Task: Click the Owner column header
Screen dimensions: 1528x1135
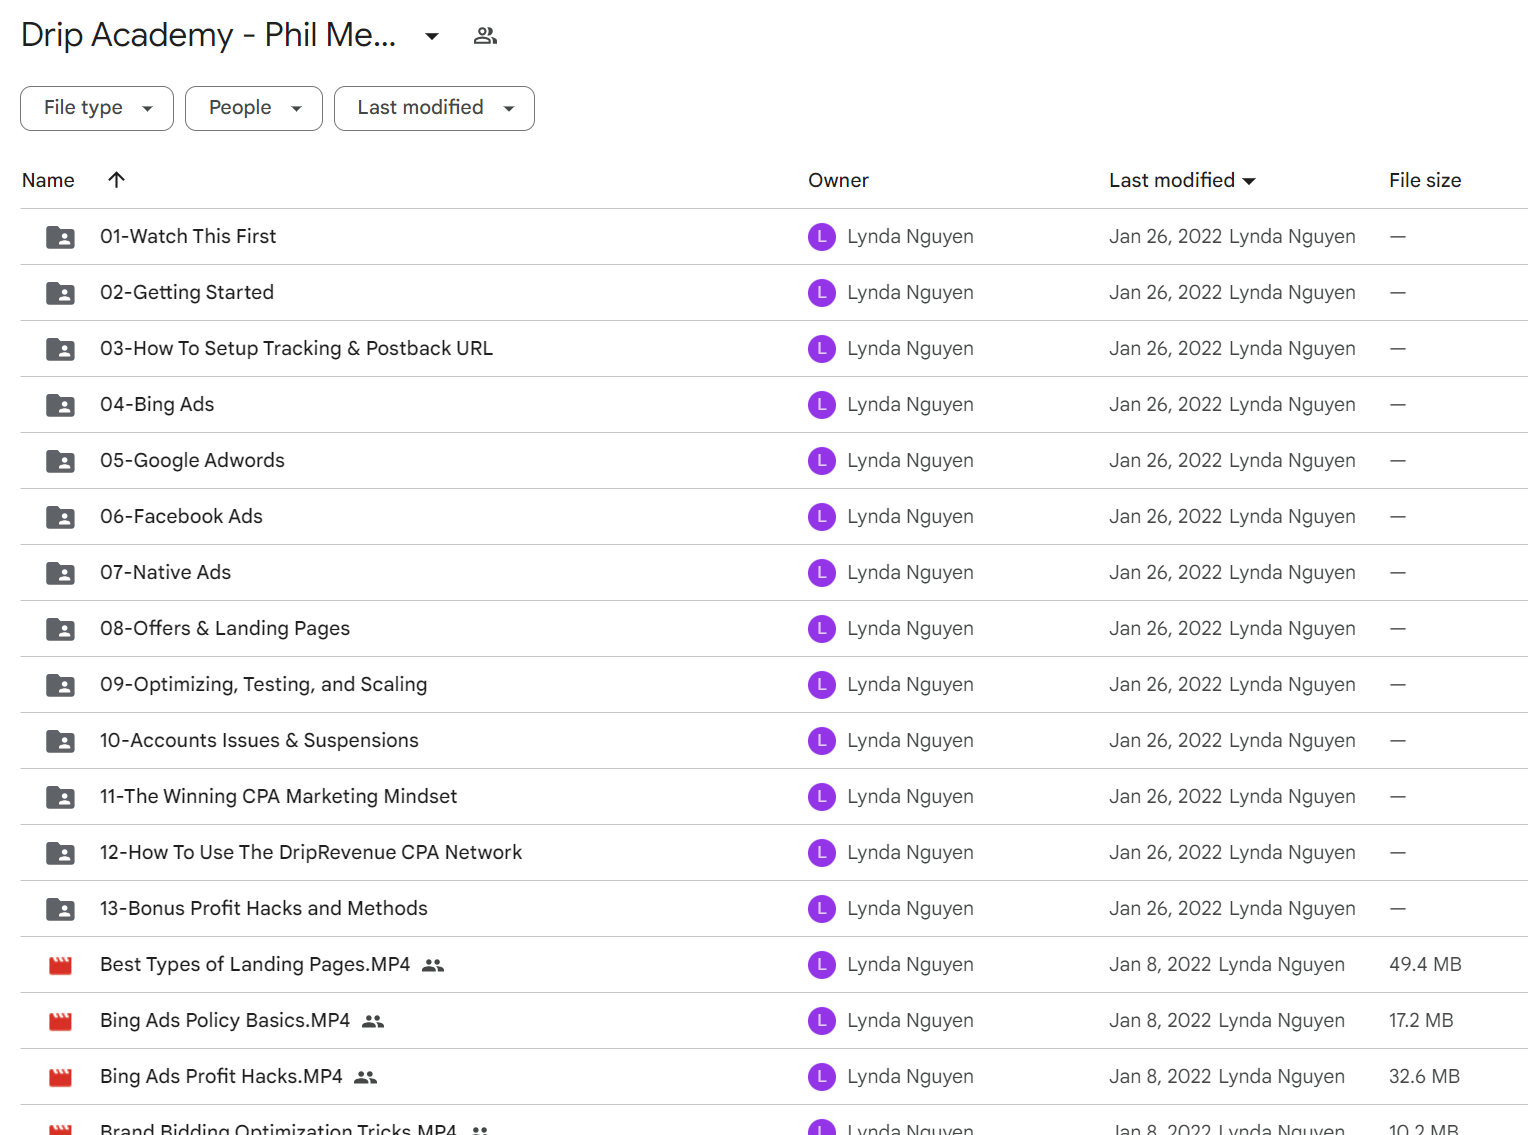Action: pos(838,180)
